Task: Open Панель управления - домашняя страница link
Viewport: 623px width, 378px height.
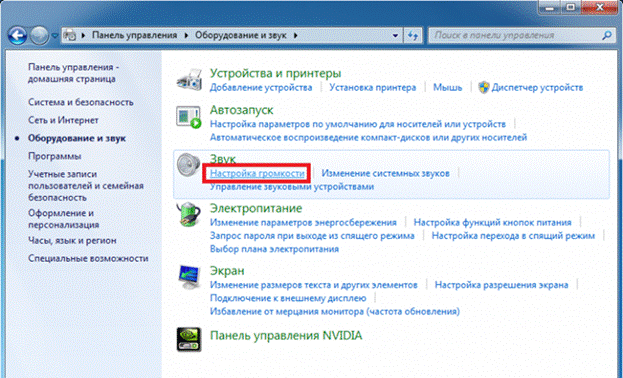Action: (73, 73)
